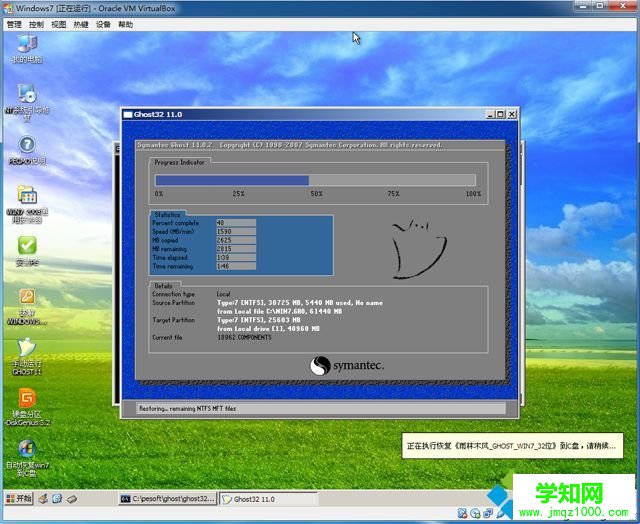Open the 管理 menu
This screenshot has width=640, height=524.
[14, 24]
